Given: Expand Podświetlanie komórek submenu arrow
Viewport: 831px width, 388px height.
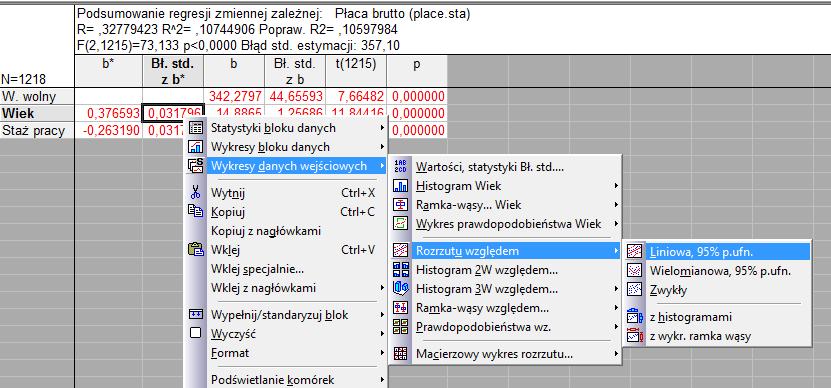Looking at the screenshot, I should point(383,380).
